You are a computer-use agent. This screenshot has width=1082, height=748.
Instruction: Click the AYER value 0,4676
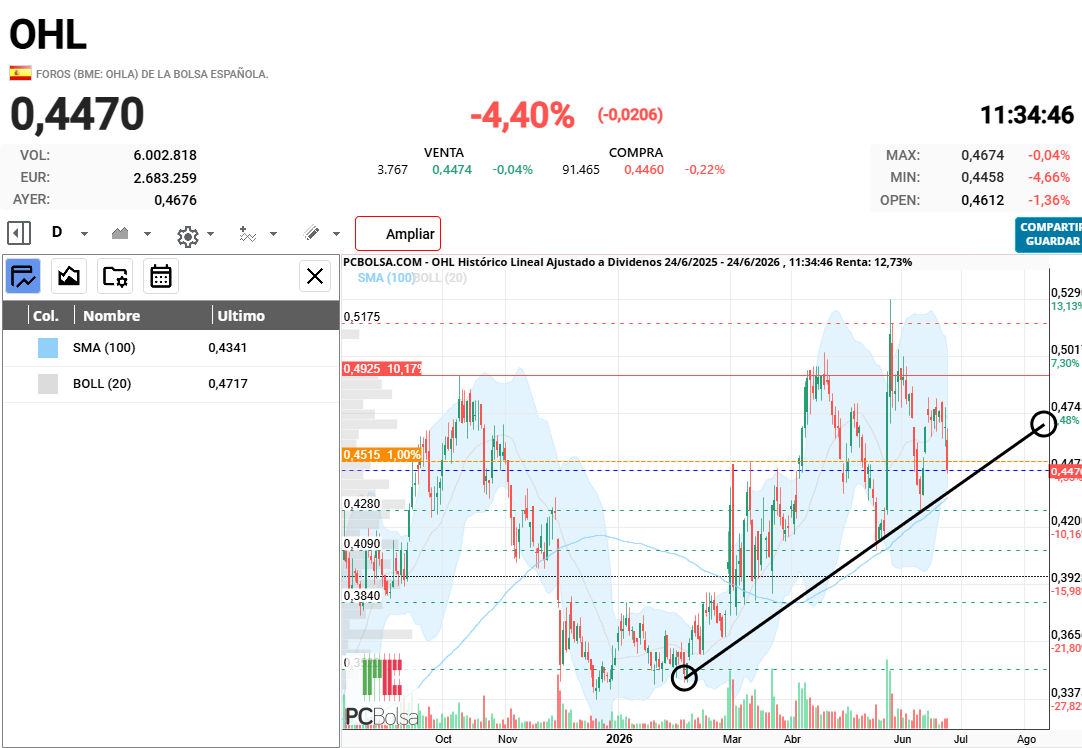click(175, 200)
